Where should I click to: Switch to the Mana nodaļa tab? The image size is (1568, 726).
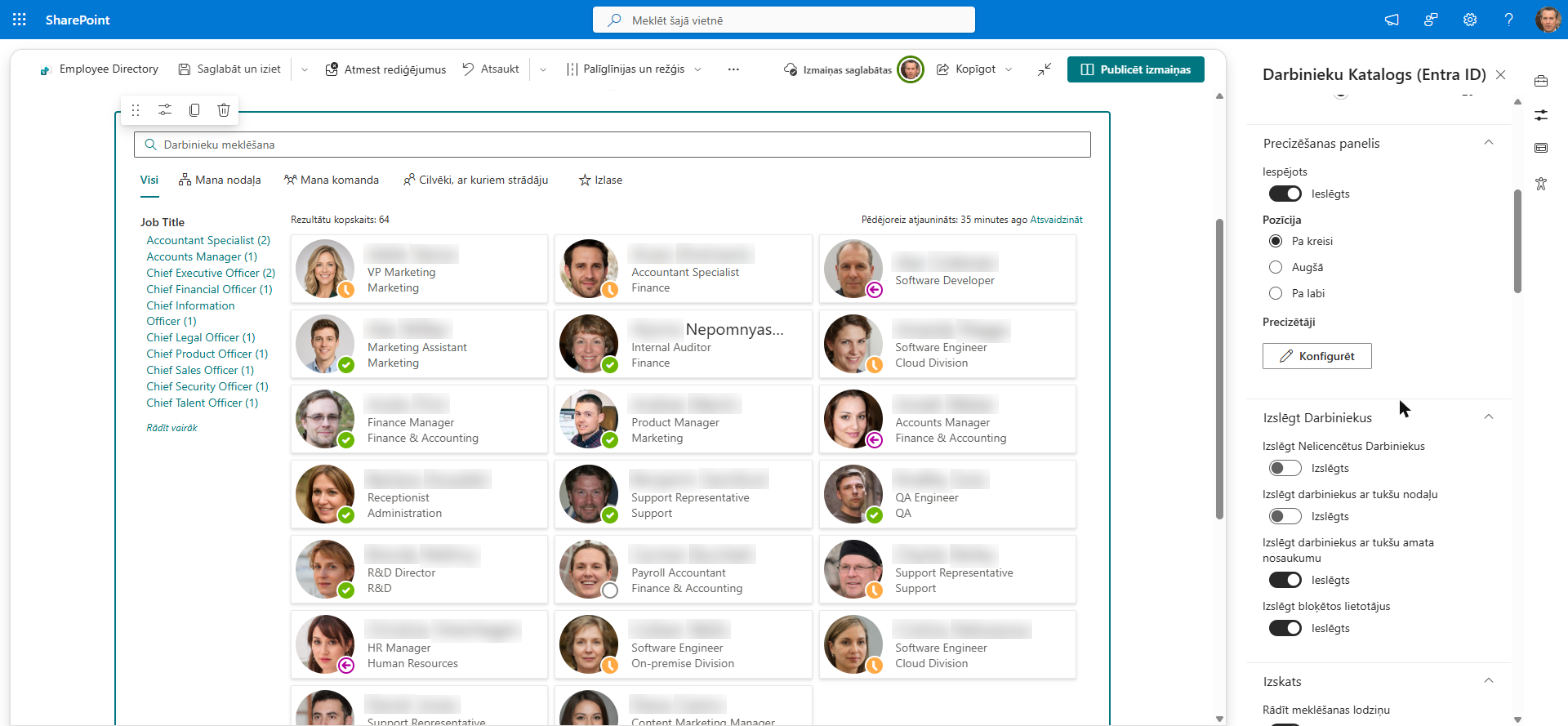click(x=219, y=180)
